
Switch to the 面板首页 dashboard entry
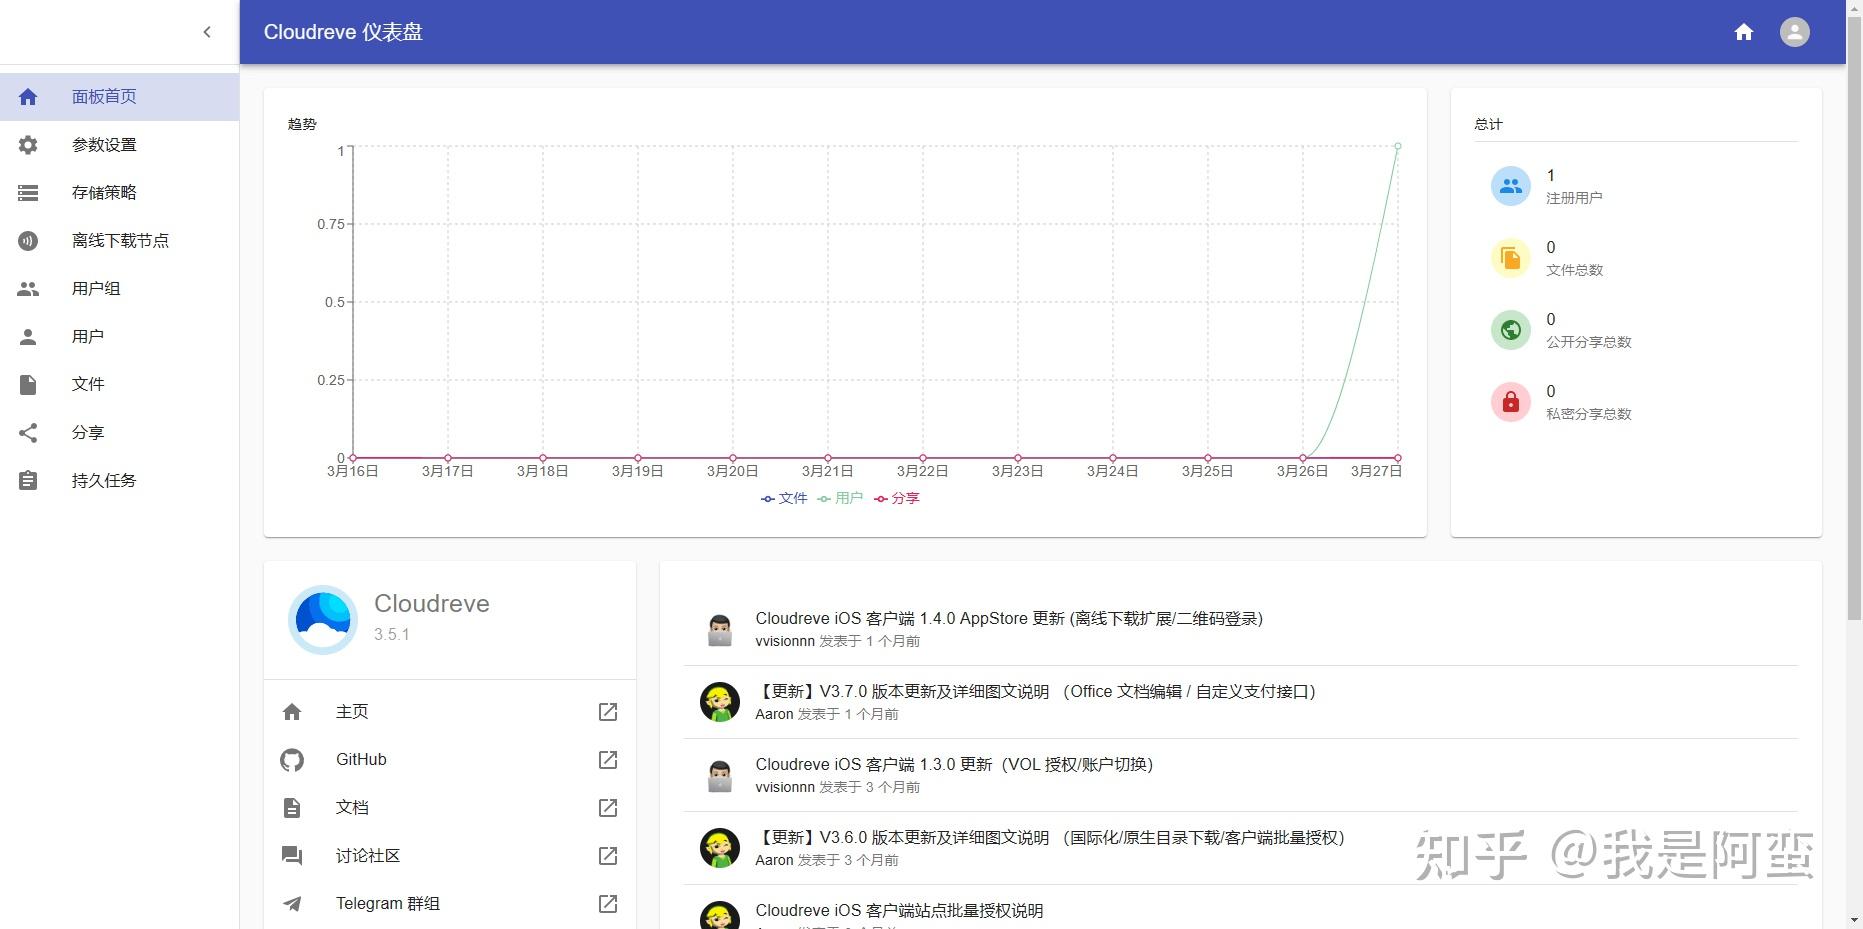pos(103,96)
